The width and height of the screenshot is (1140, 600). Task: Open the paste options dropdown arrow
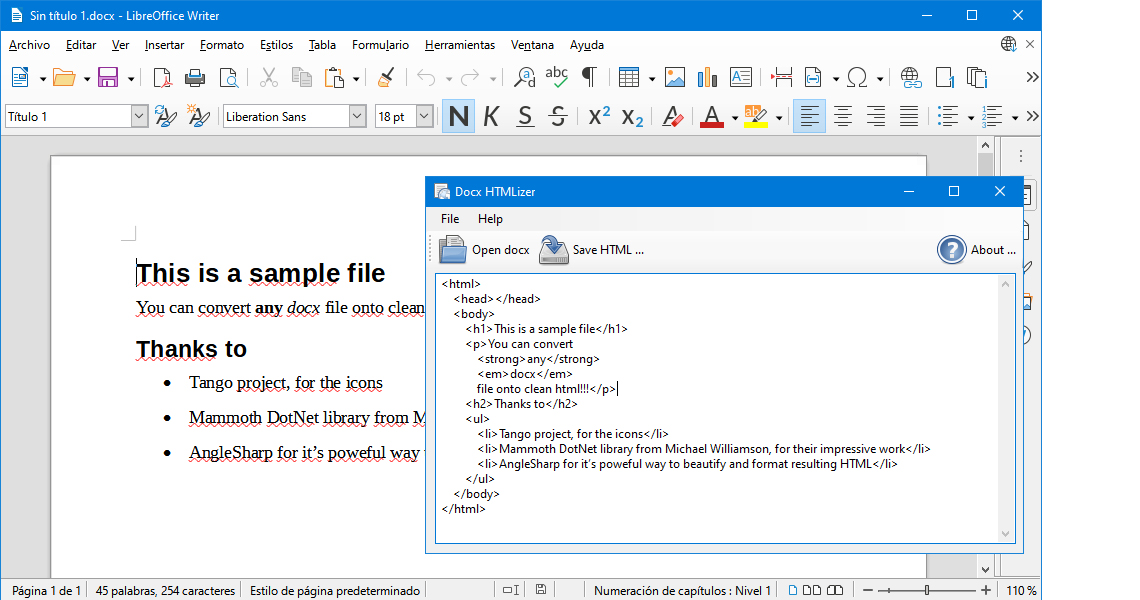[356, 79]
